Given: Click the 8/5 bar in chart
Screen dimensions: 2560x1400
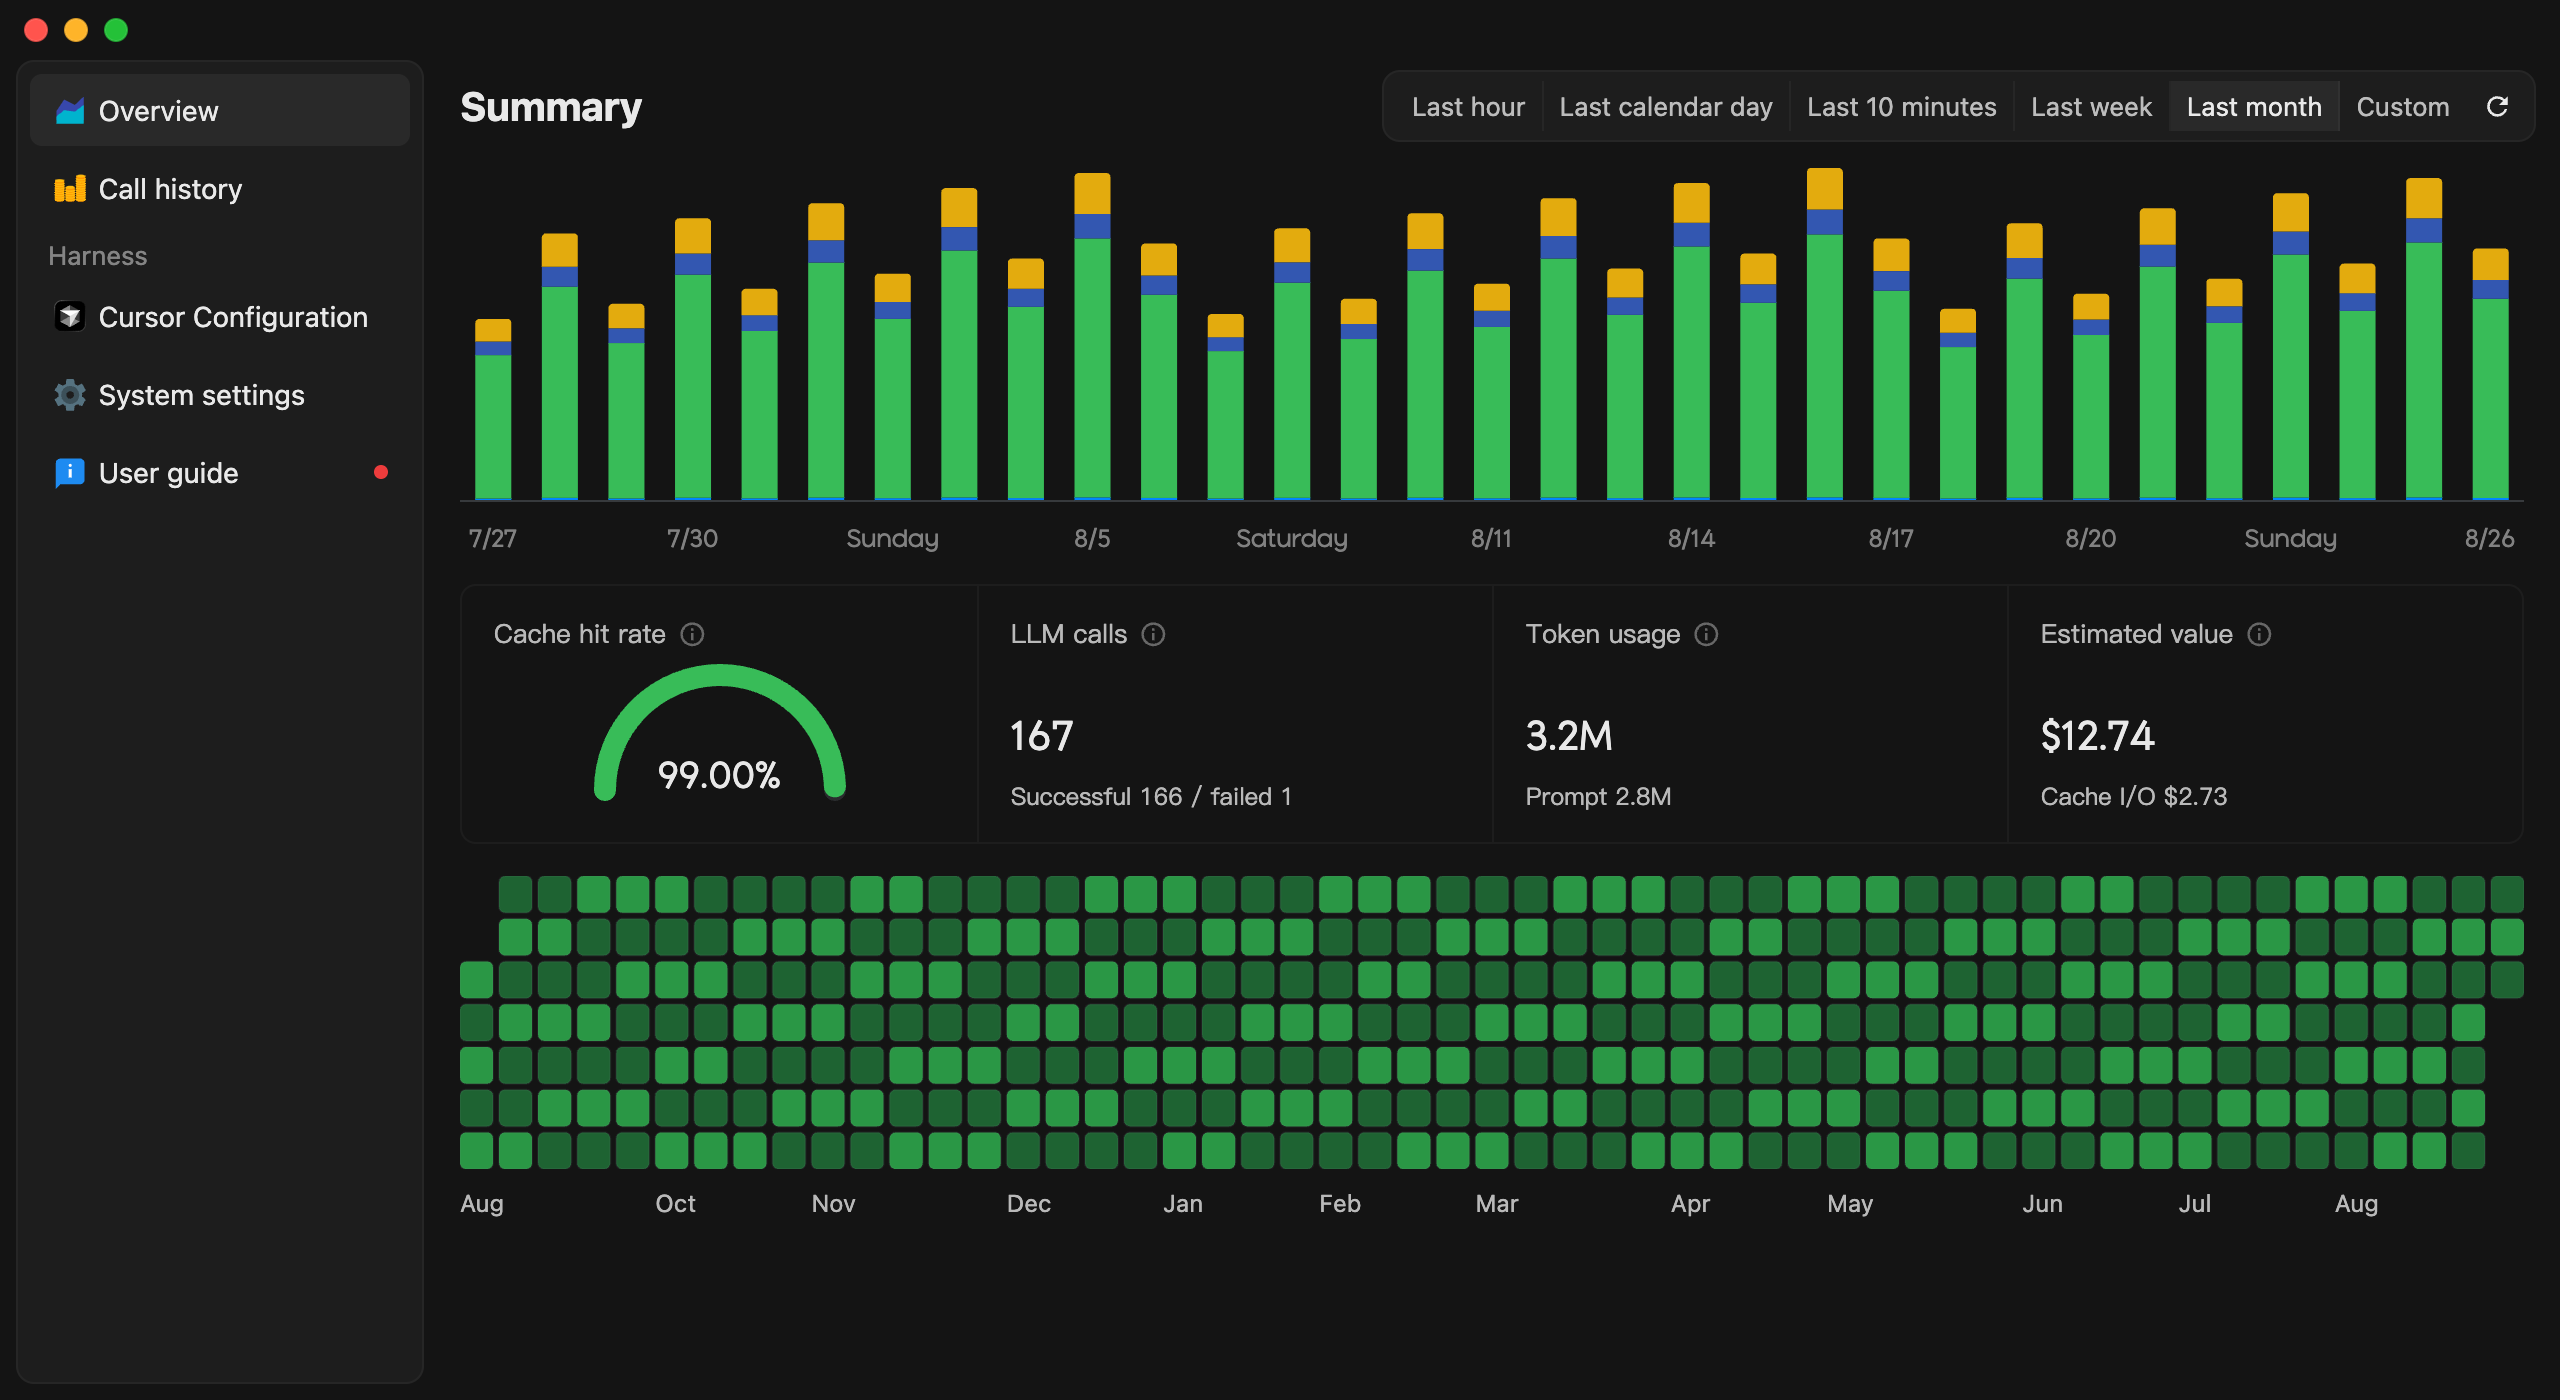Looking at the screenshot, I should coord(1092,336).
